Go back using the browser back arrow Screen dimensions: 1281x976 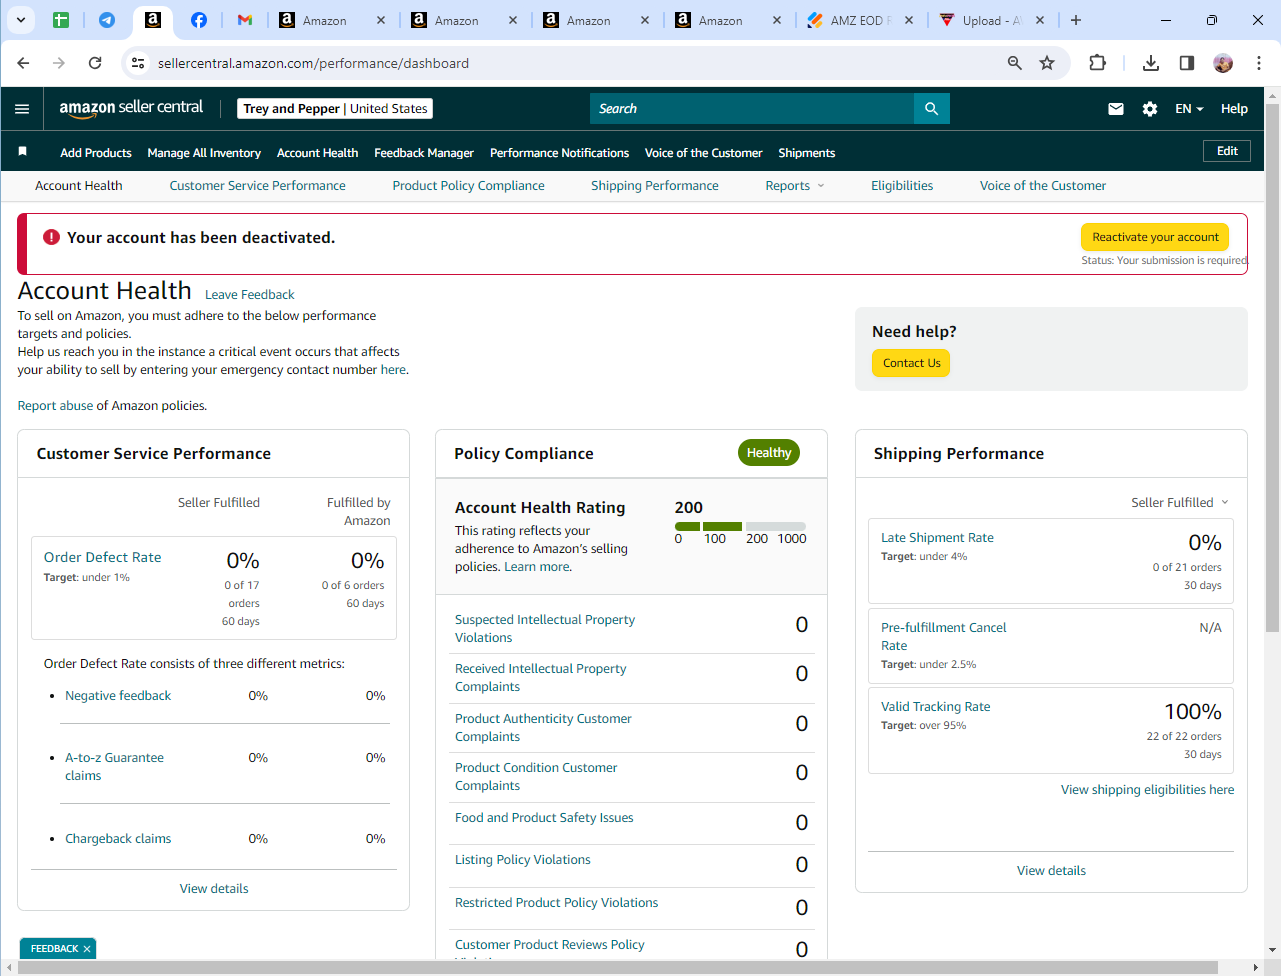click(x=23, y=63)
